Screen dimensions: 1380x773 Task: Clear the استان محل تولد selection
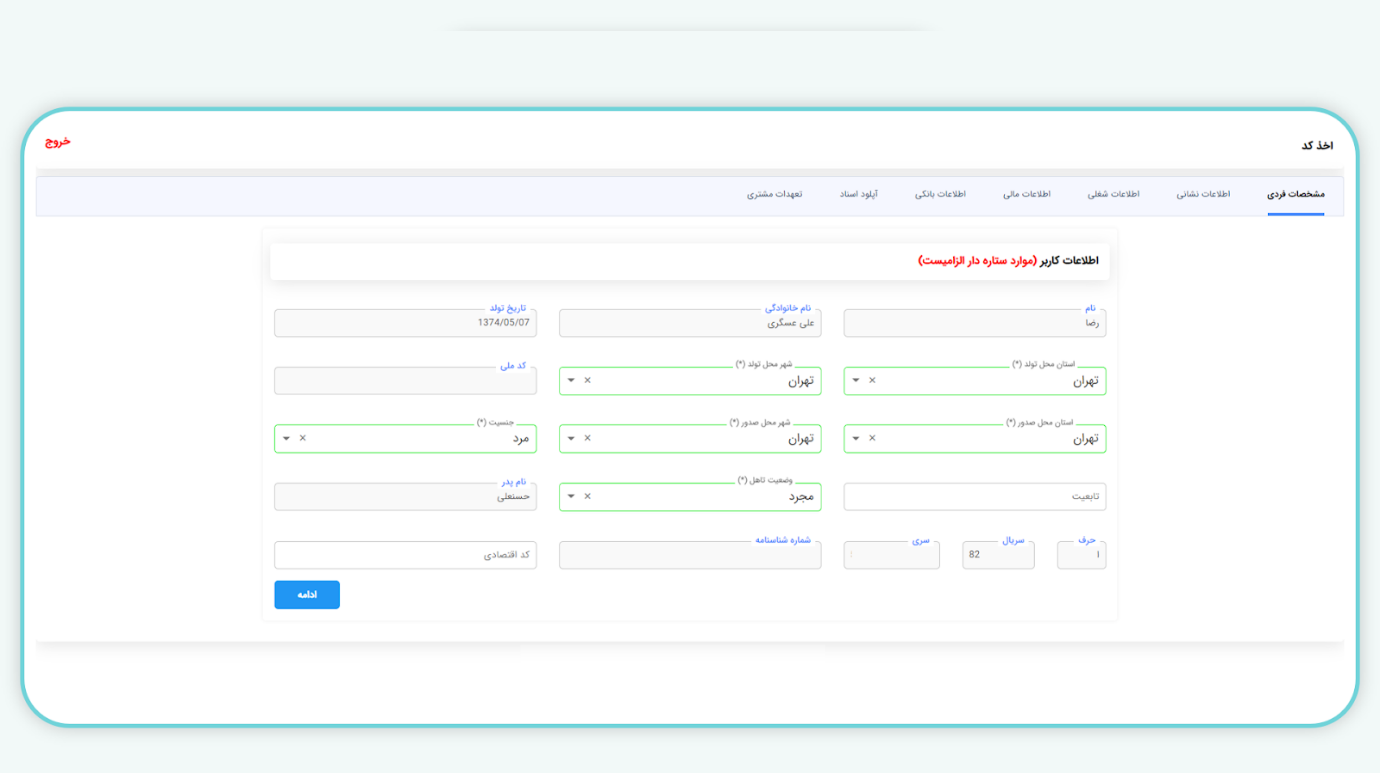tap(872, 381)
